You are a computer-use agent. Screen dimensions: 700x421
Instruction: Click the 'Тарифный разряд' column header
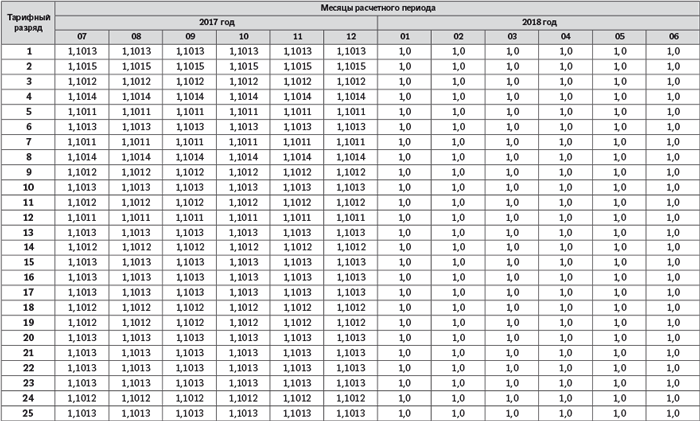pyautogui.click(x=28, y=22)
